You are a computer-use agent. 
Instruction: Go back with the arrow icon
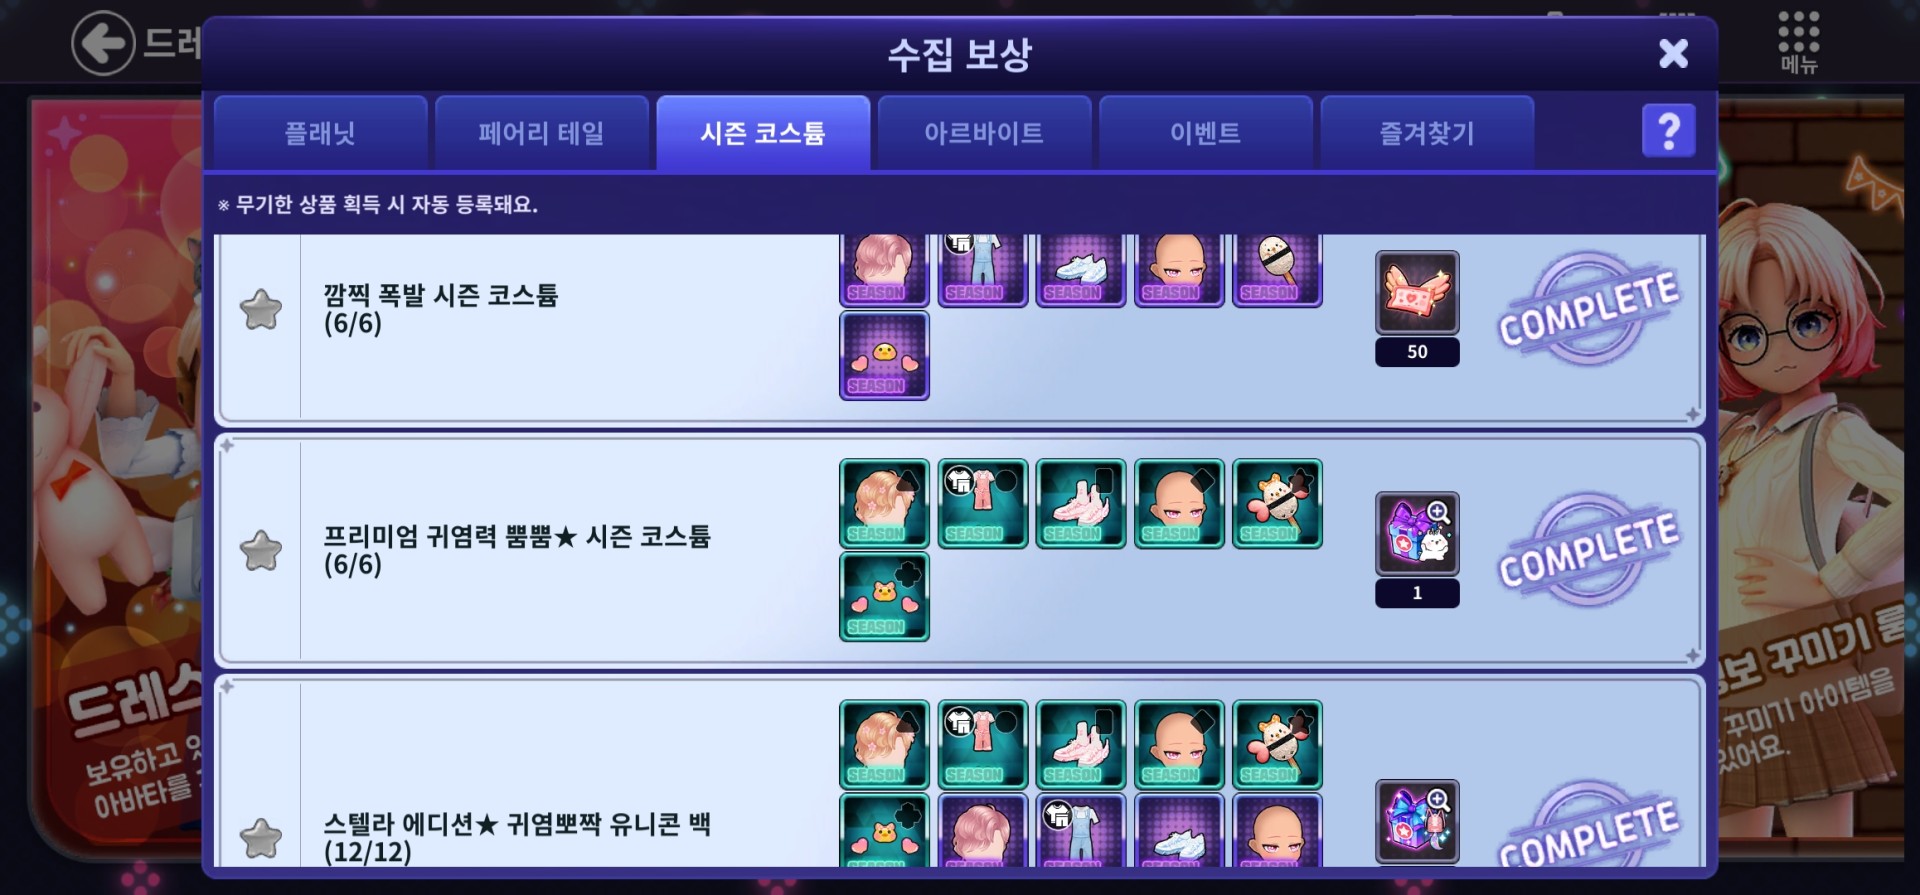(103, 43)
